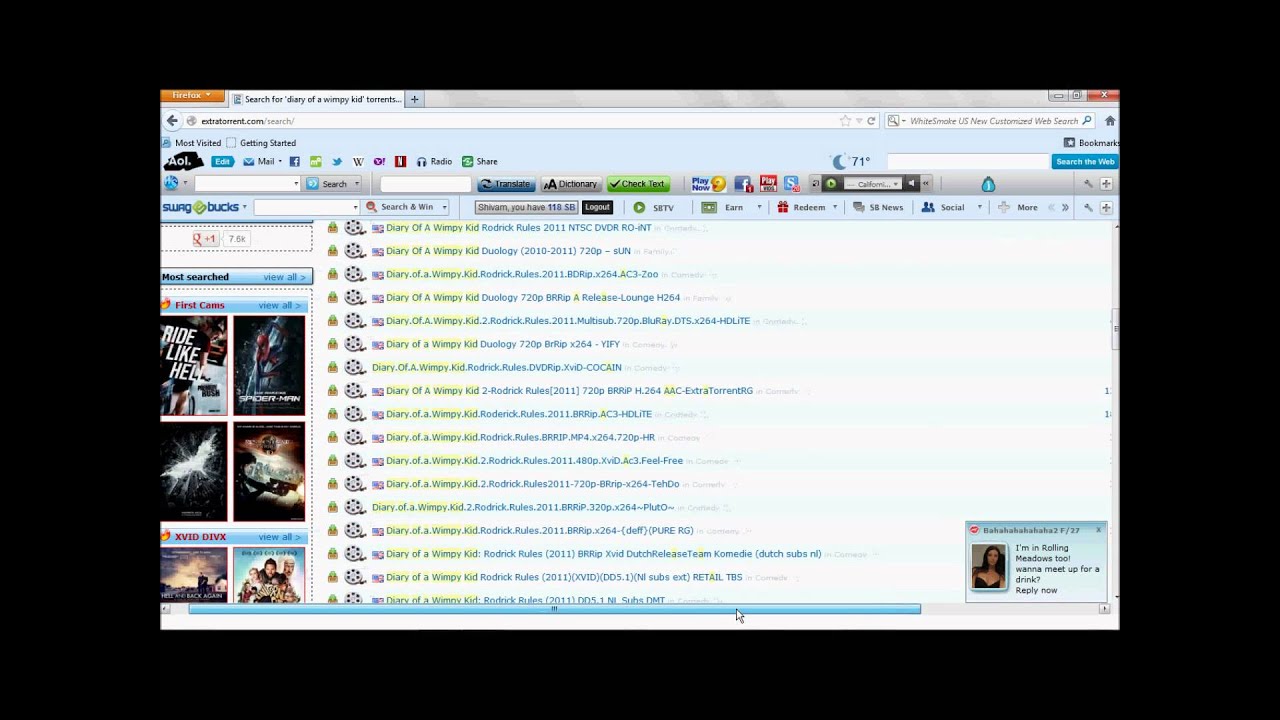Open SB News in Swagbucks toolbar
The image size is (1280, 720).
pos(878,208)
